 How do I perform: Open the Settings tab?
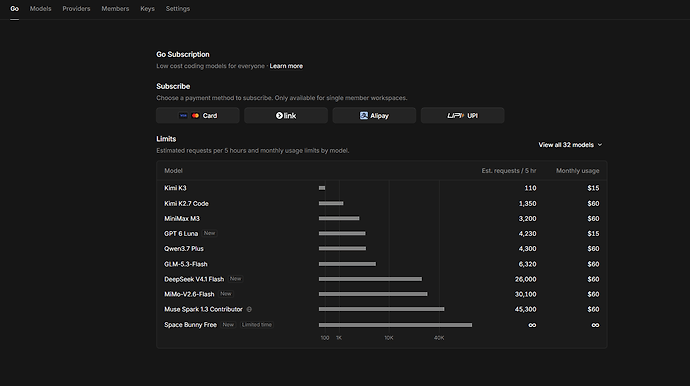pos(178,9)
